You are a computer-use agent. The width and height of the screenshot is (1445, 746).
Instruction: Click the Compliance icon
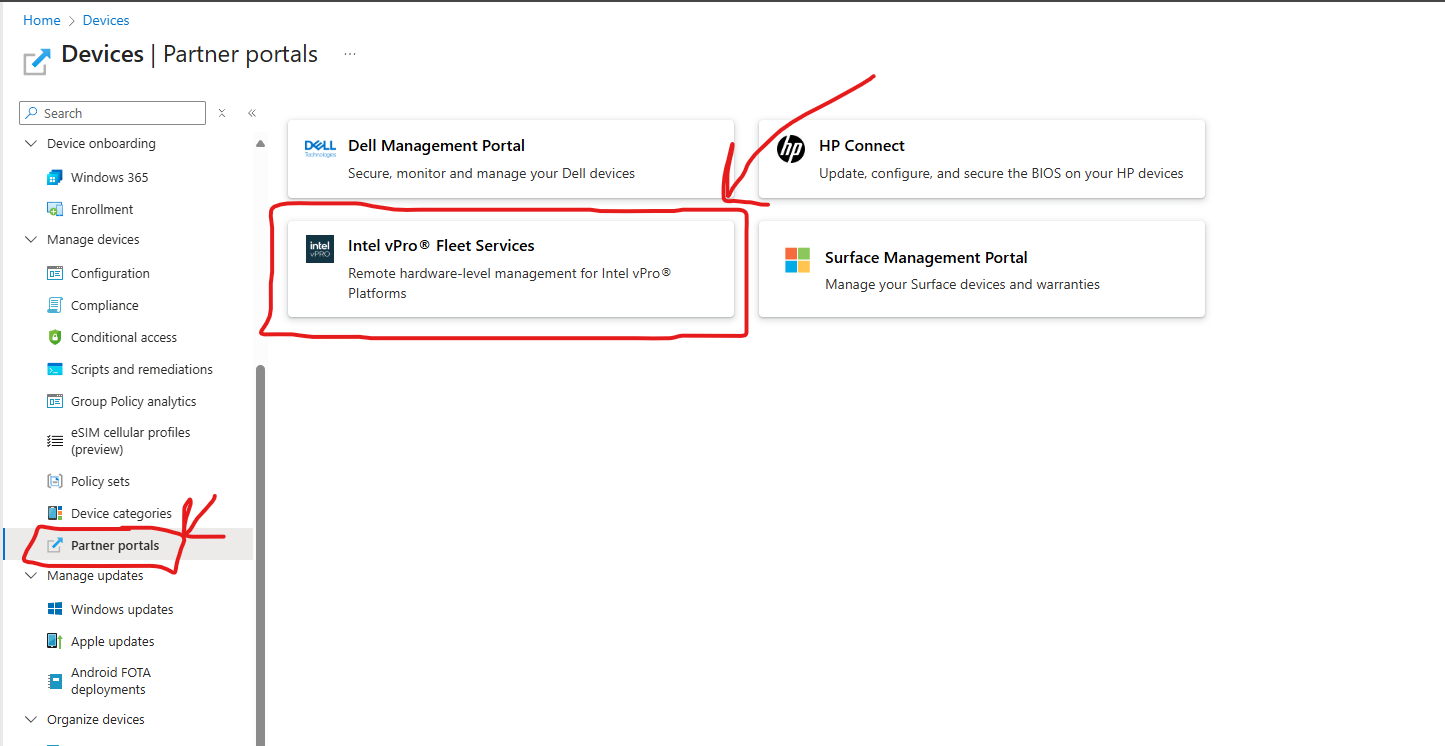55,305
